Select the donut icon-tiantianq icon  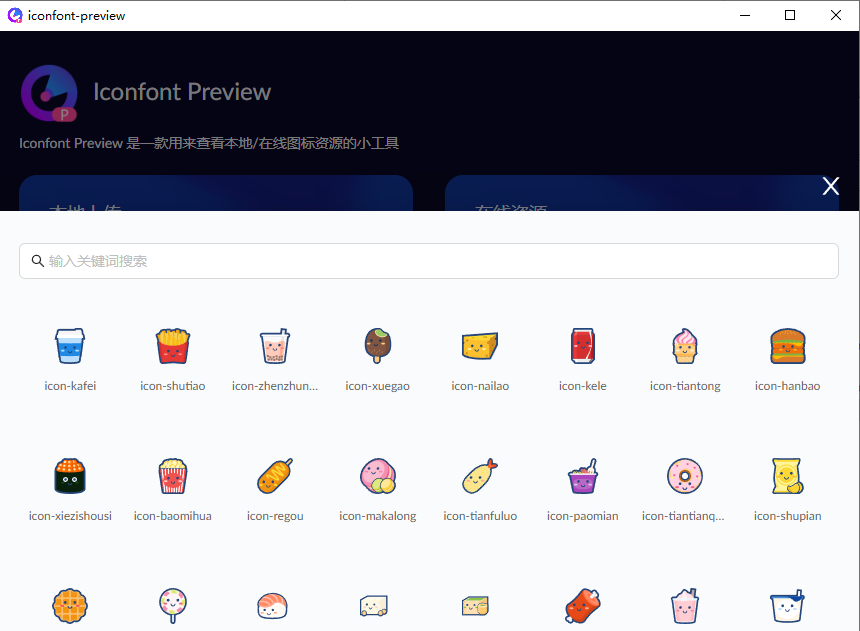tap(685, 476)
